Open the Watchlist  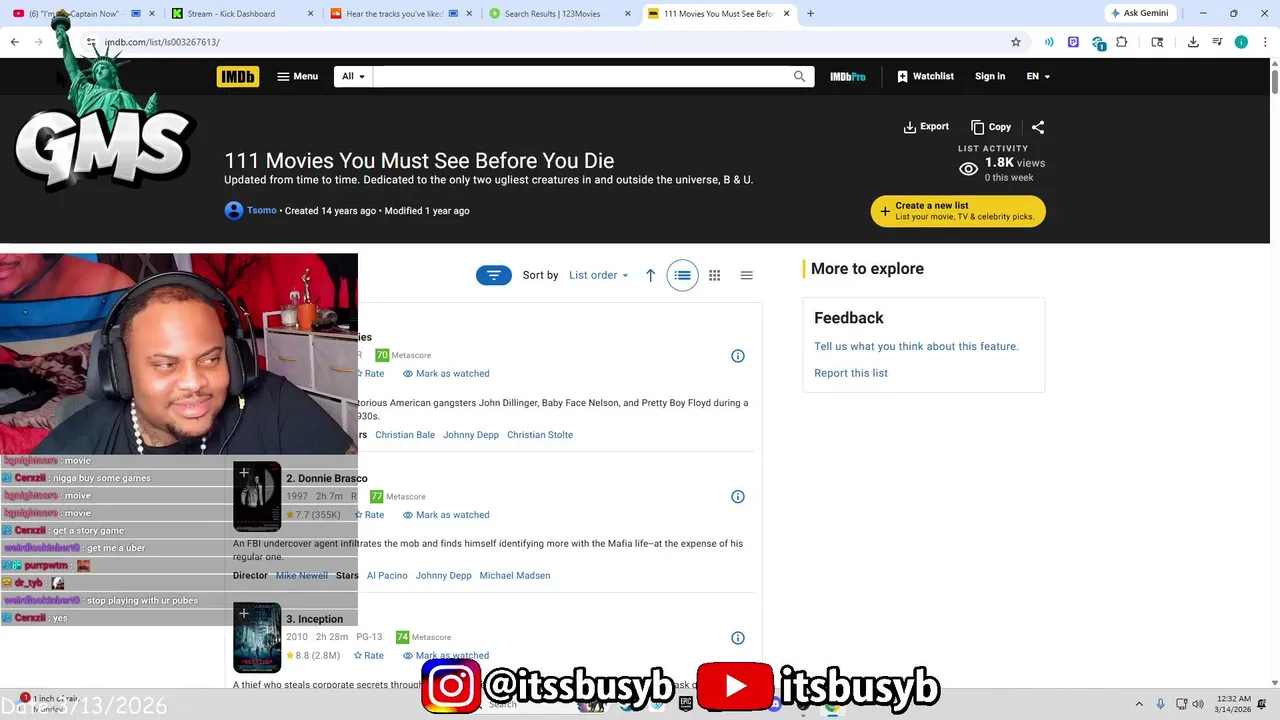(x=925, y=76)
